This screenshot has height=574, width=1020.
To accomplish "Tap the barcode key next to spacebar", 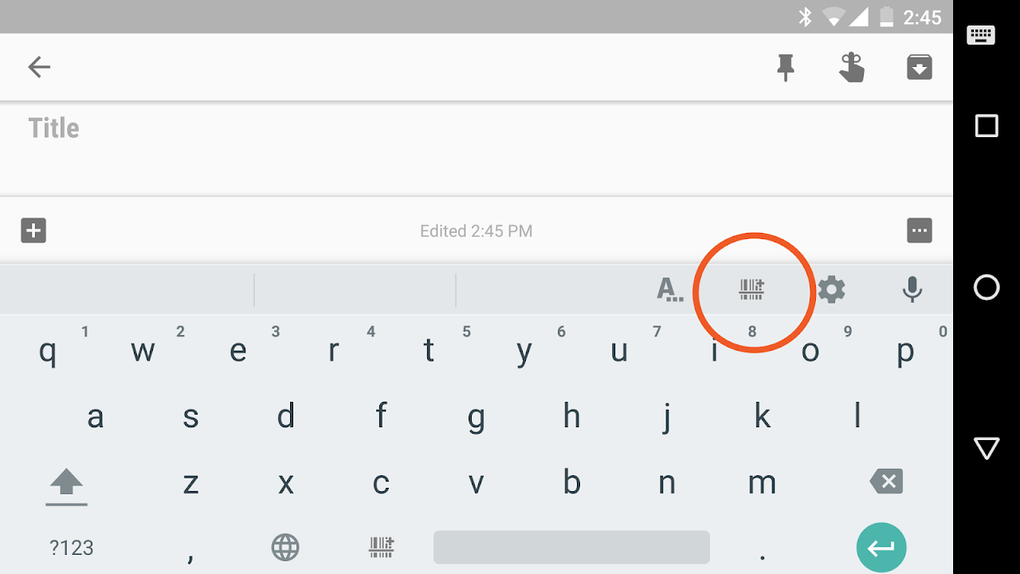I will pos(381,547).
